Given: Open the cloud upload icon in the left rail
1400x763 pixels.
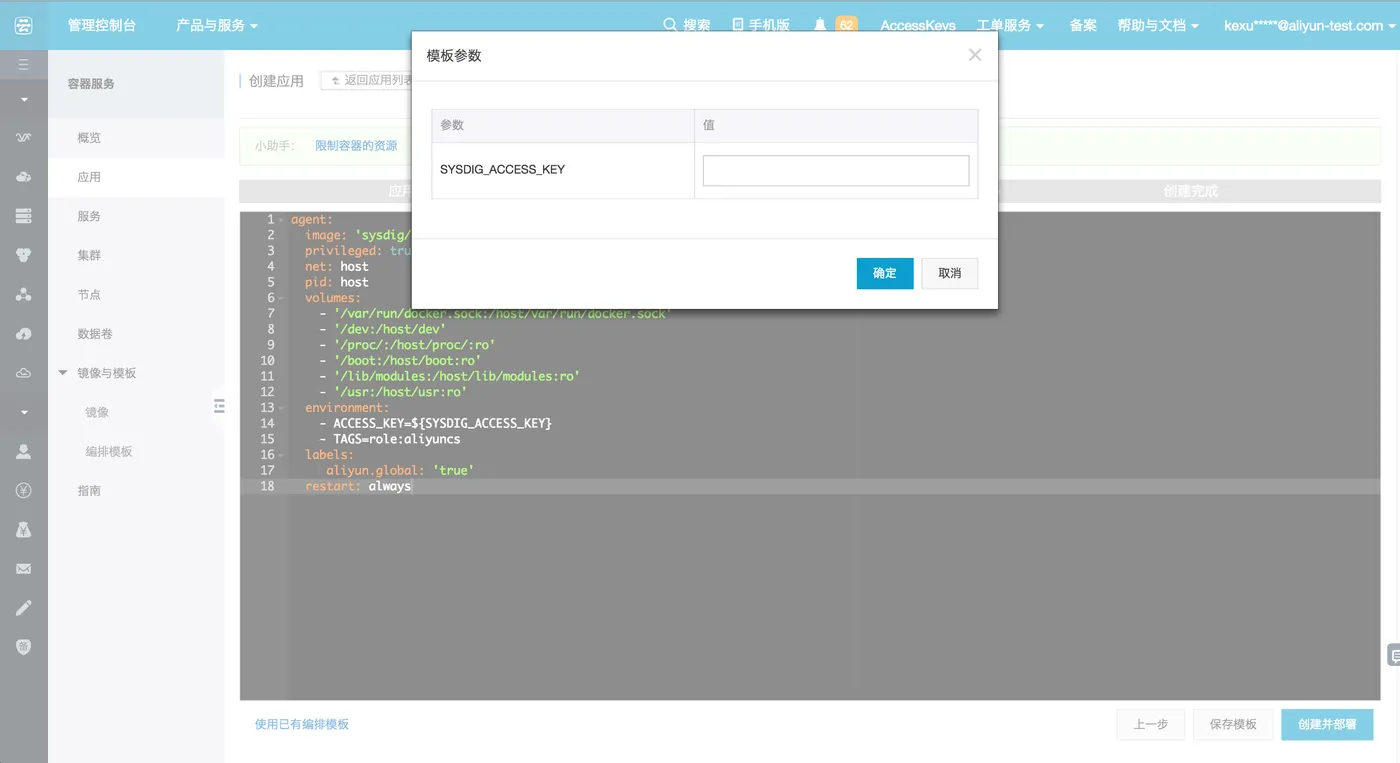Looking at the screenshot, I should (24, 176).
